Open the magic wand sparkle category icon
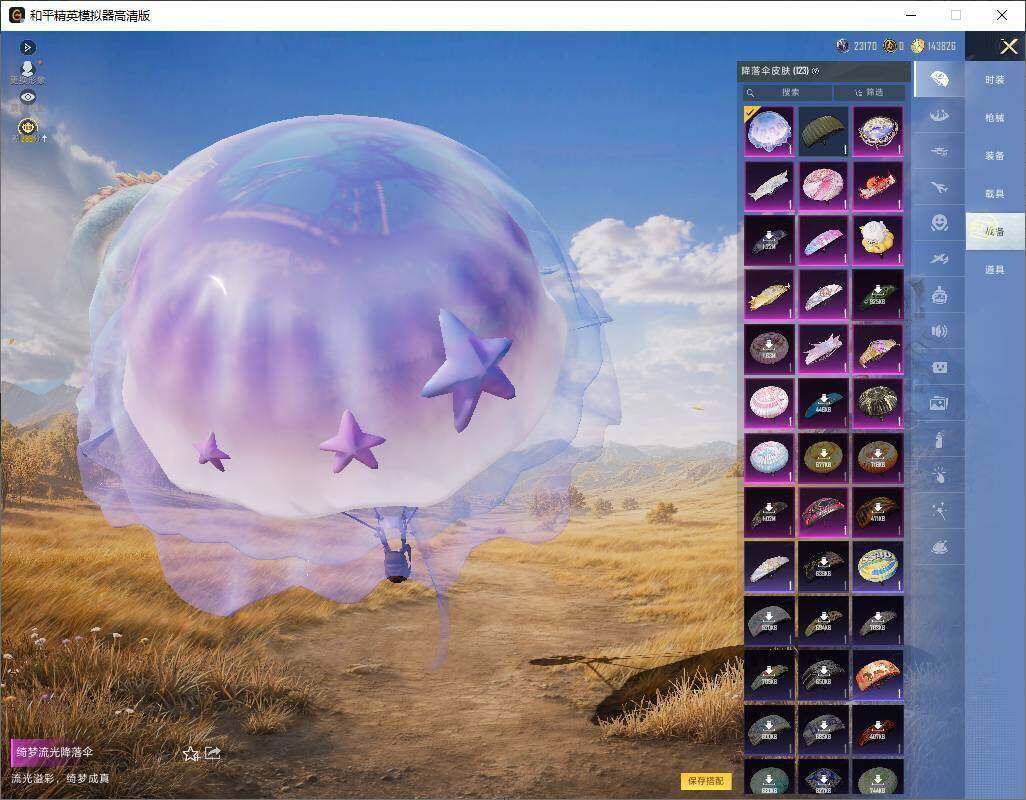The width and height of the screenshot is (1026, 800). [939, 511]
